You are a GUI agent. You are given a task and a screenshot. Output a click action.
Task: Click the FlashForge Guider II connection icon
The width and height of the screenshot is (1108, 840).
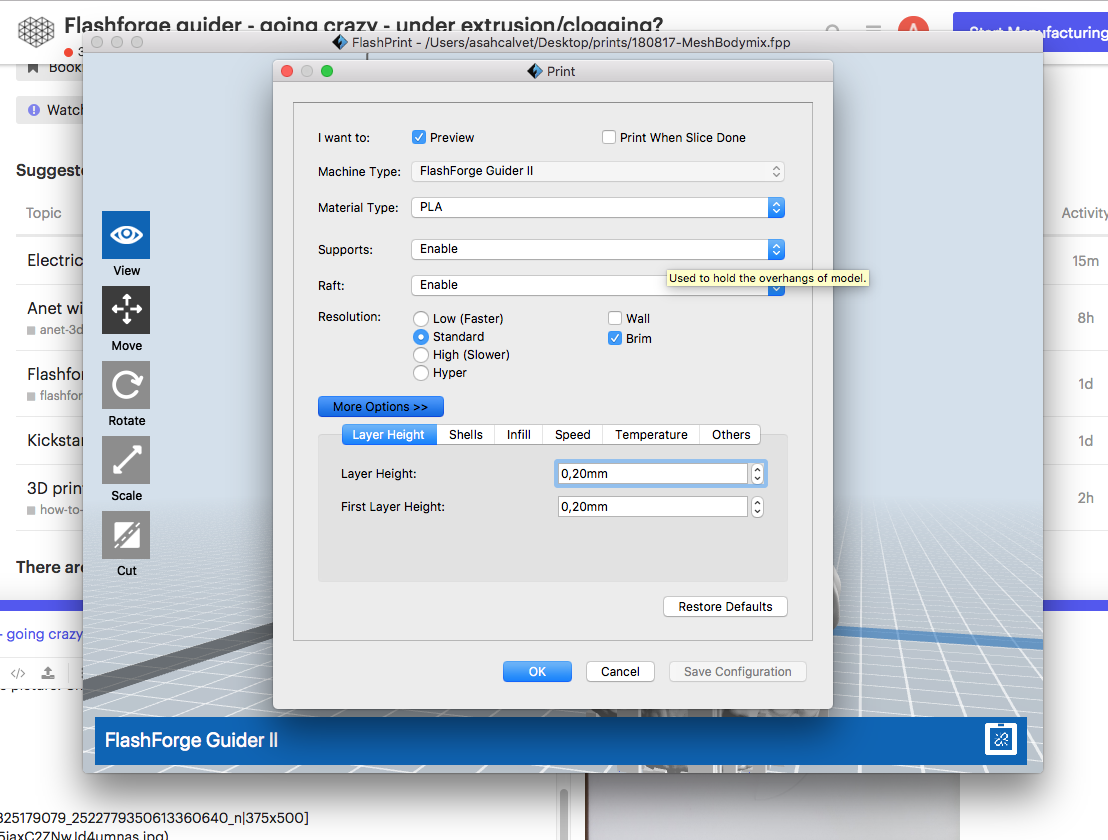[1000, 739]
